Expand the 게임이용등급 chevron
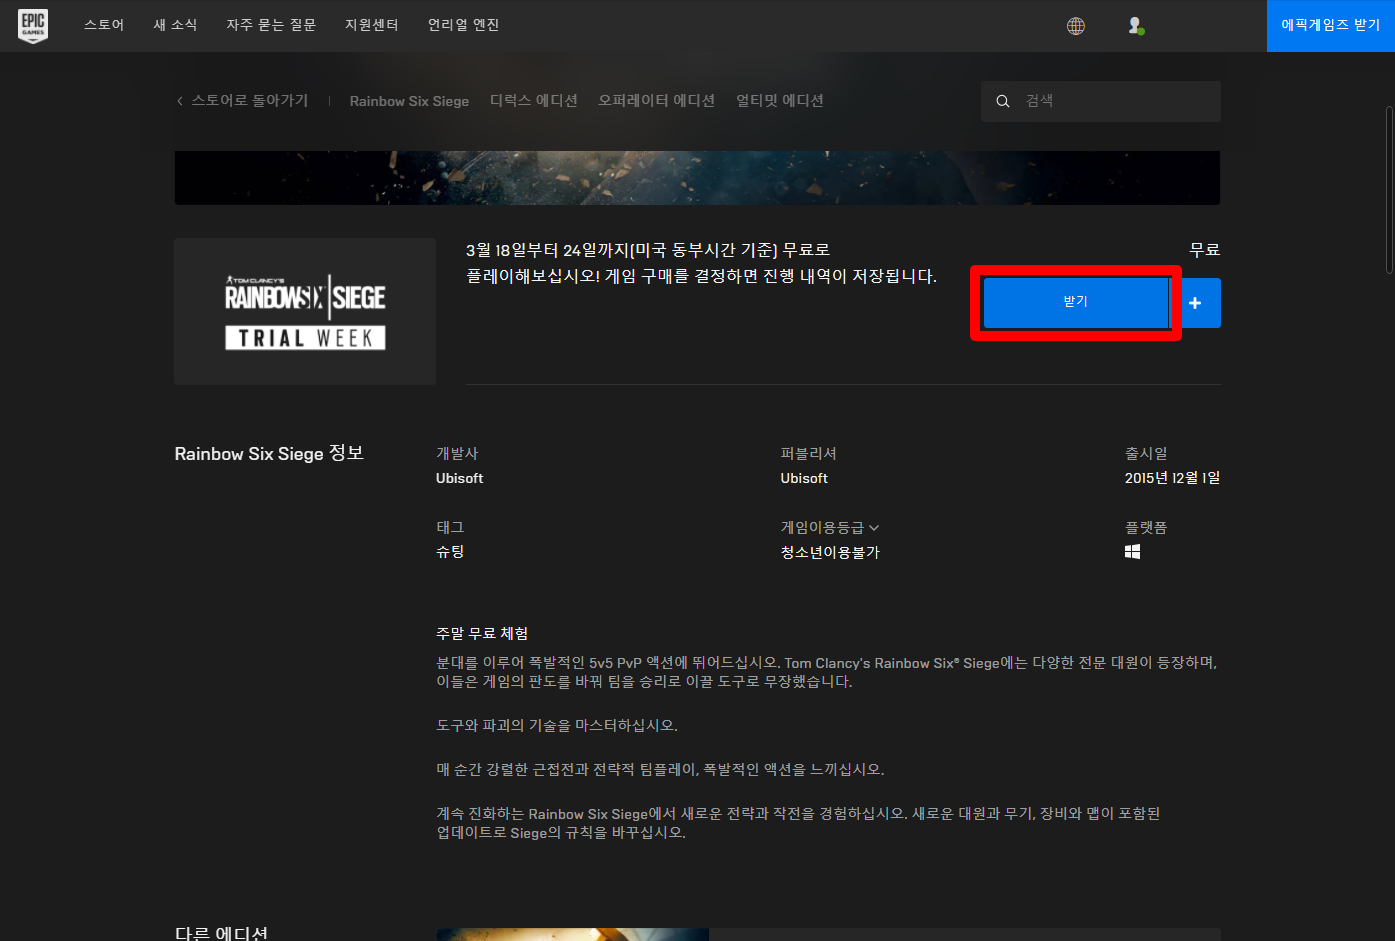The width and height of the screenshot is (1395, 941). tap(874, 528)
